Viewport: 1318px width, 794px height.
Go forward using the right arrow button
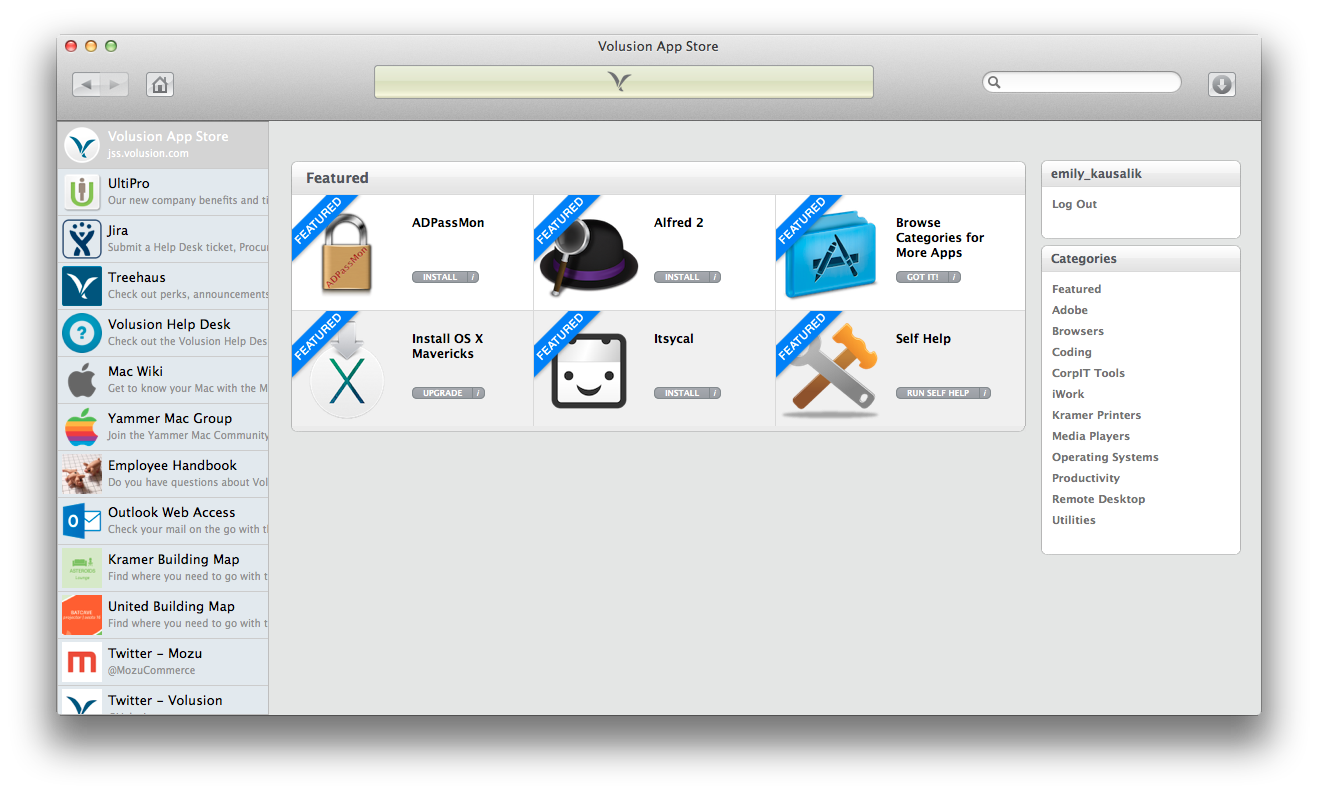[114, 85]
